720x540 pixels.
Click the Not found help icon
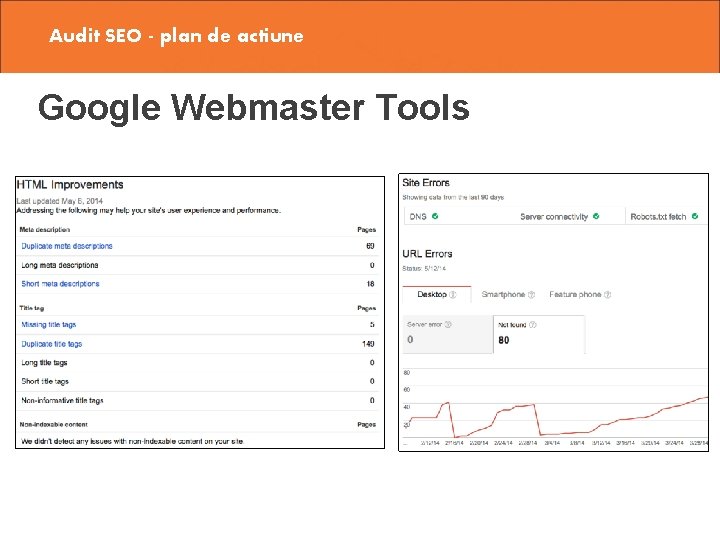point(533,325)
